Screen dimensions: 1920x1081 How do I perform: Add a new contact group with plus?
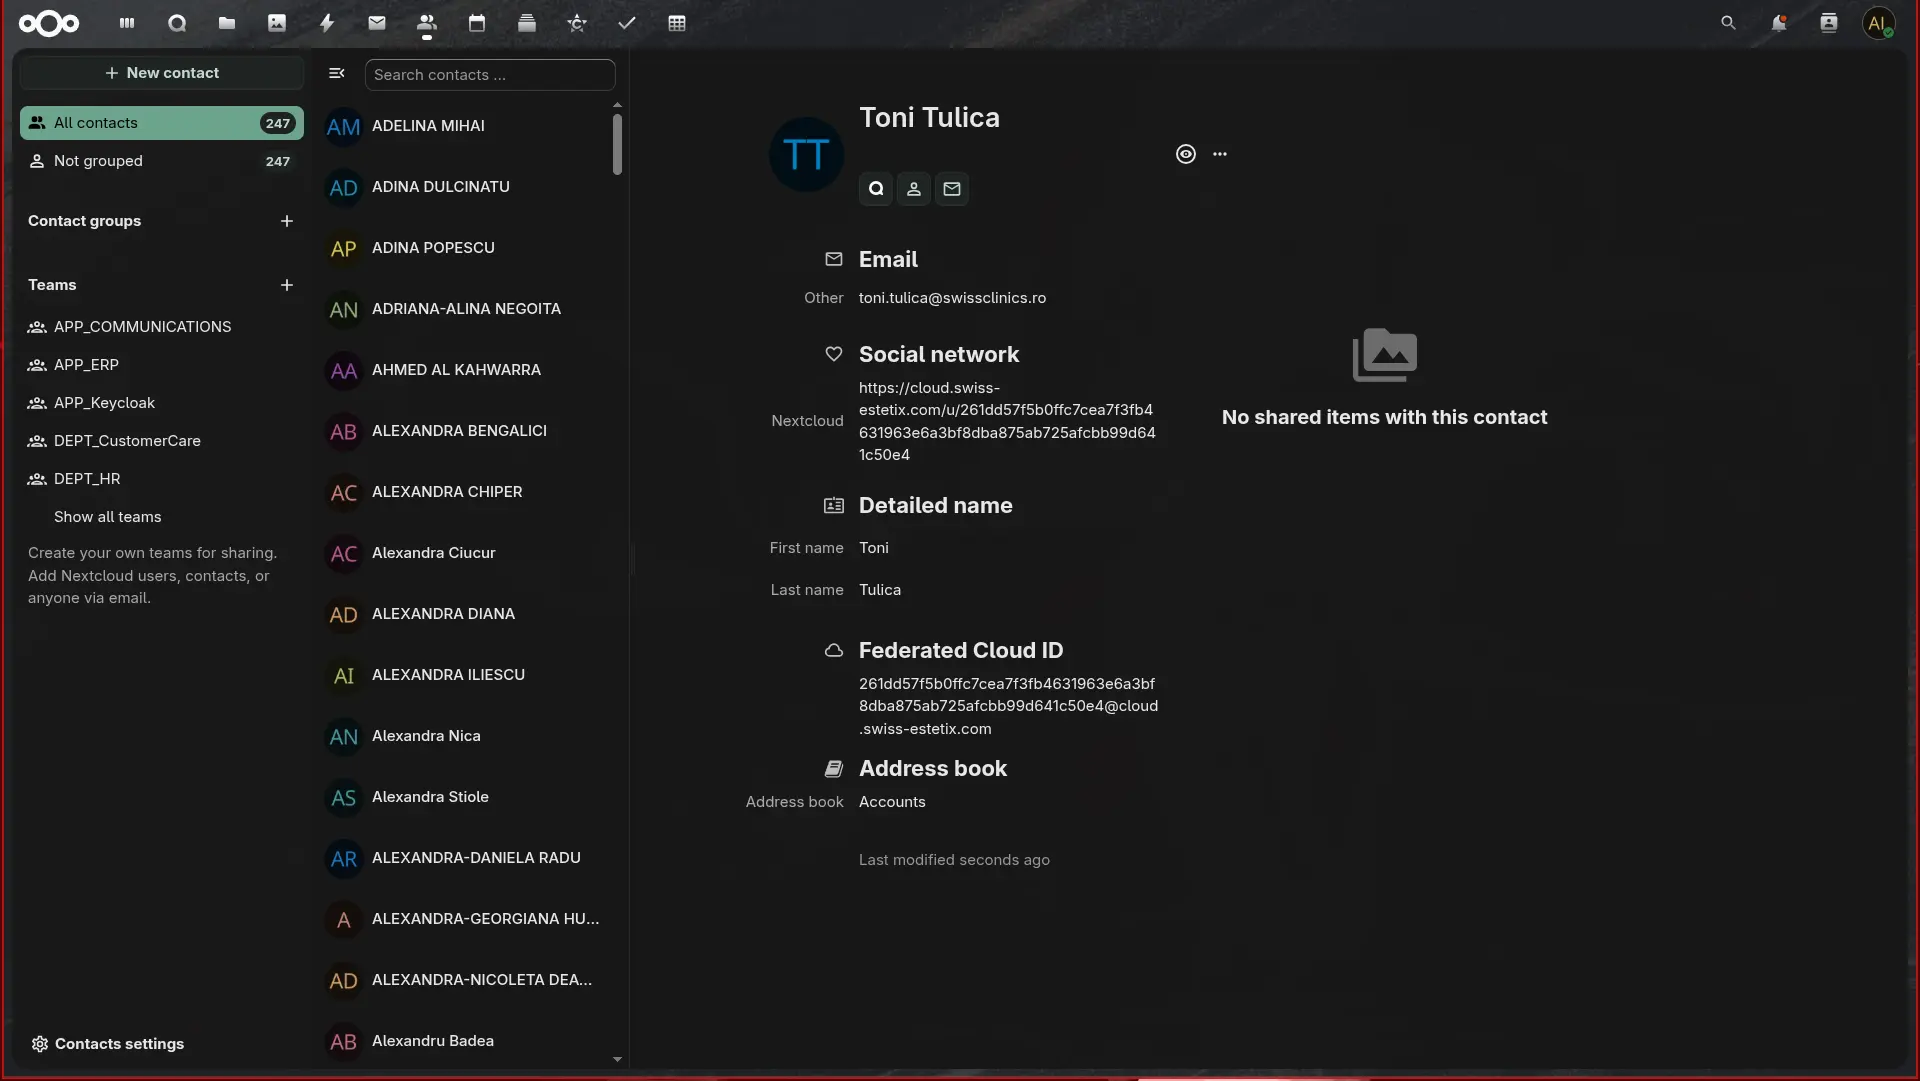(287, 221)
